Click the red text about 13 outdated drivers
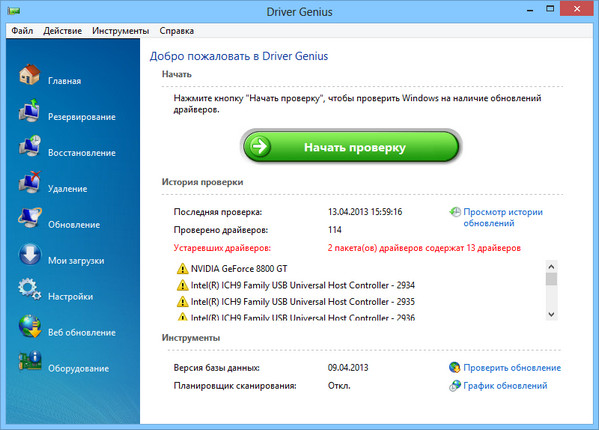 pyautogui.click(x=424, y=248)
